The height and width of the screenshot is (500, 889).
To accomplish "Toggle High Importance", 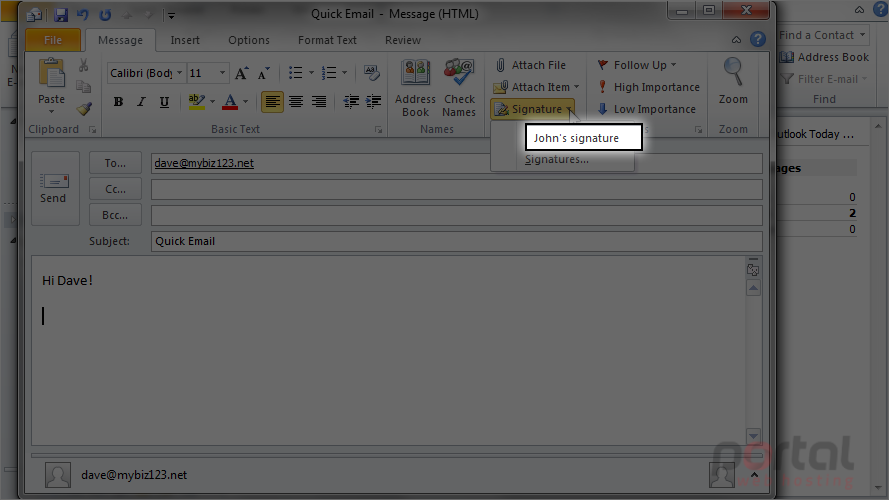I will 649,87.
